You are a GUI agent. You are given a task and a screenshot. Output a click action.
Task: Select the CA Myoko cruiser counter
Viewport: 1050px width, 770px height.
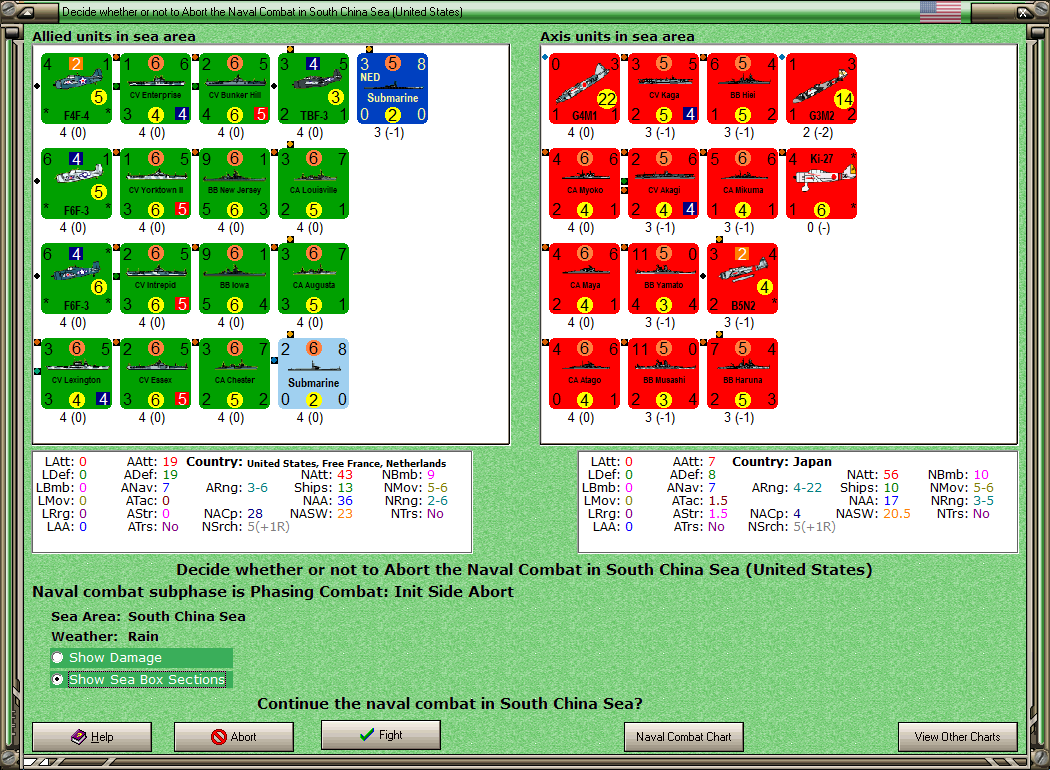(x=585, y=183)
